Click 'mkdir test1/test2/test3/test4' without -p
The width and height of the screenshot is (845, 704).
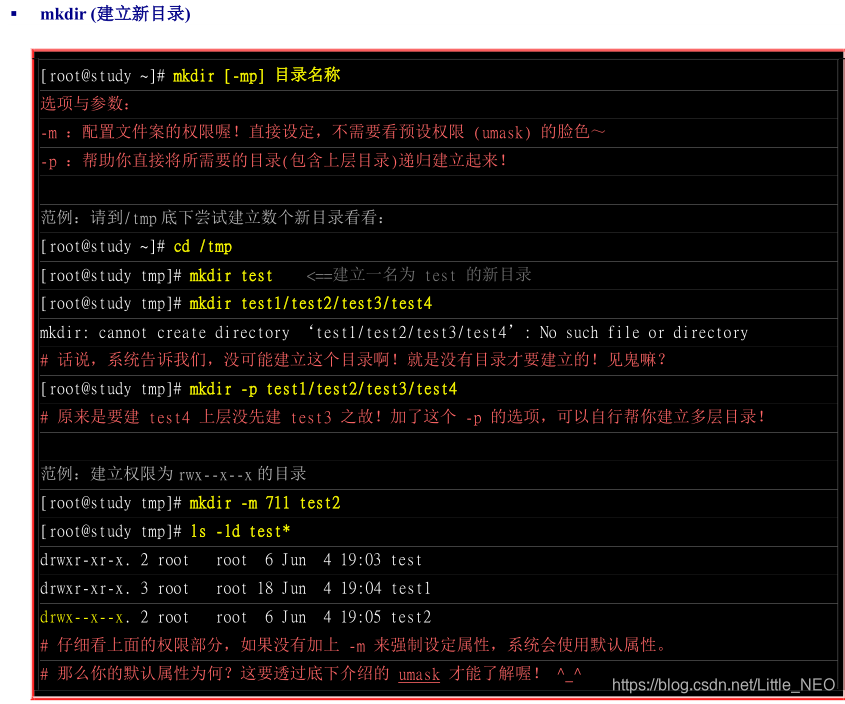[x=310, y=303]
